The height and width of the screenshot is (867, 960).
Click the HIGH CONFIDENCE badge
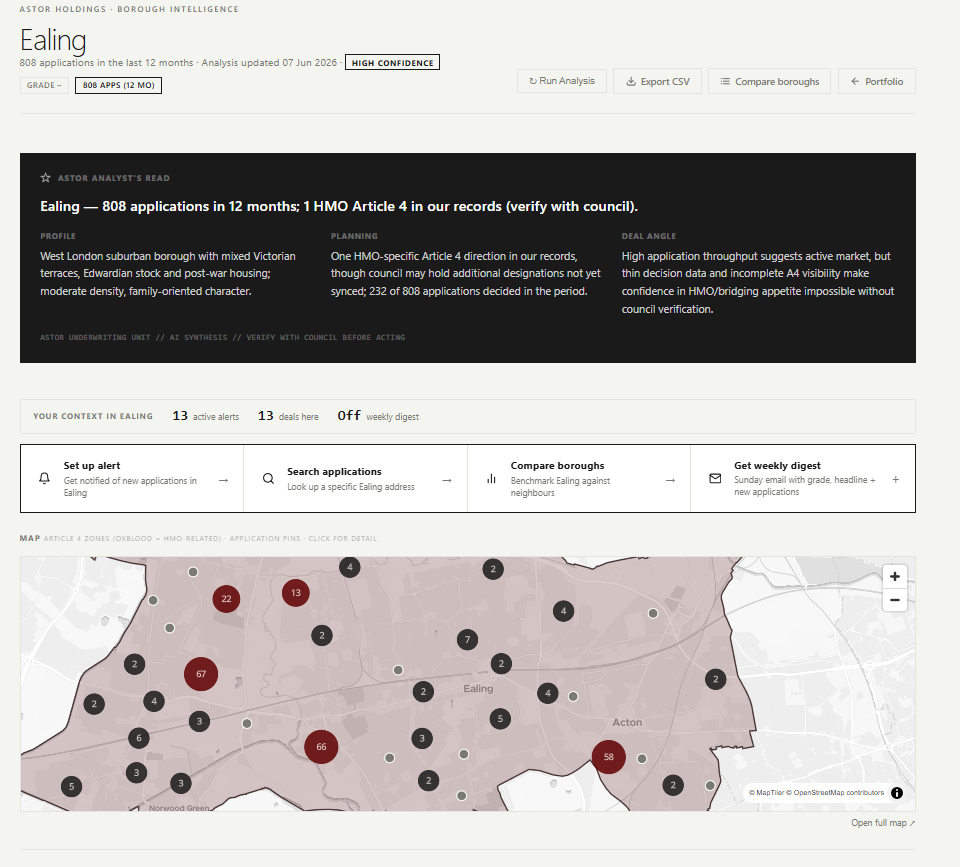pos(392,62)
